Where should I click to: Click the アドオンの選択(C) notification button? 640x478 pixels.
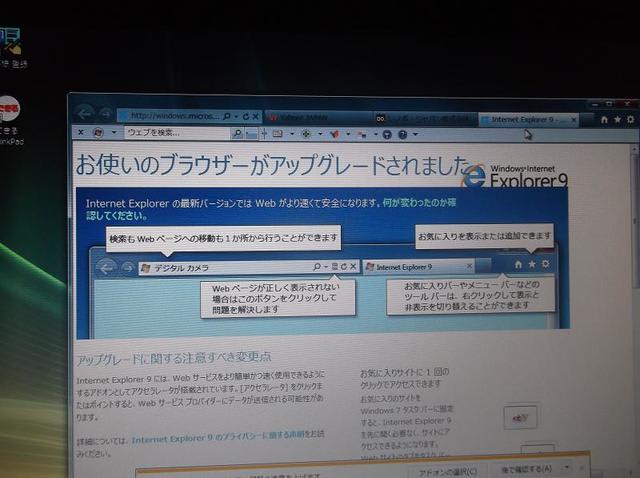coord(448,471)
